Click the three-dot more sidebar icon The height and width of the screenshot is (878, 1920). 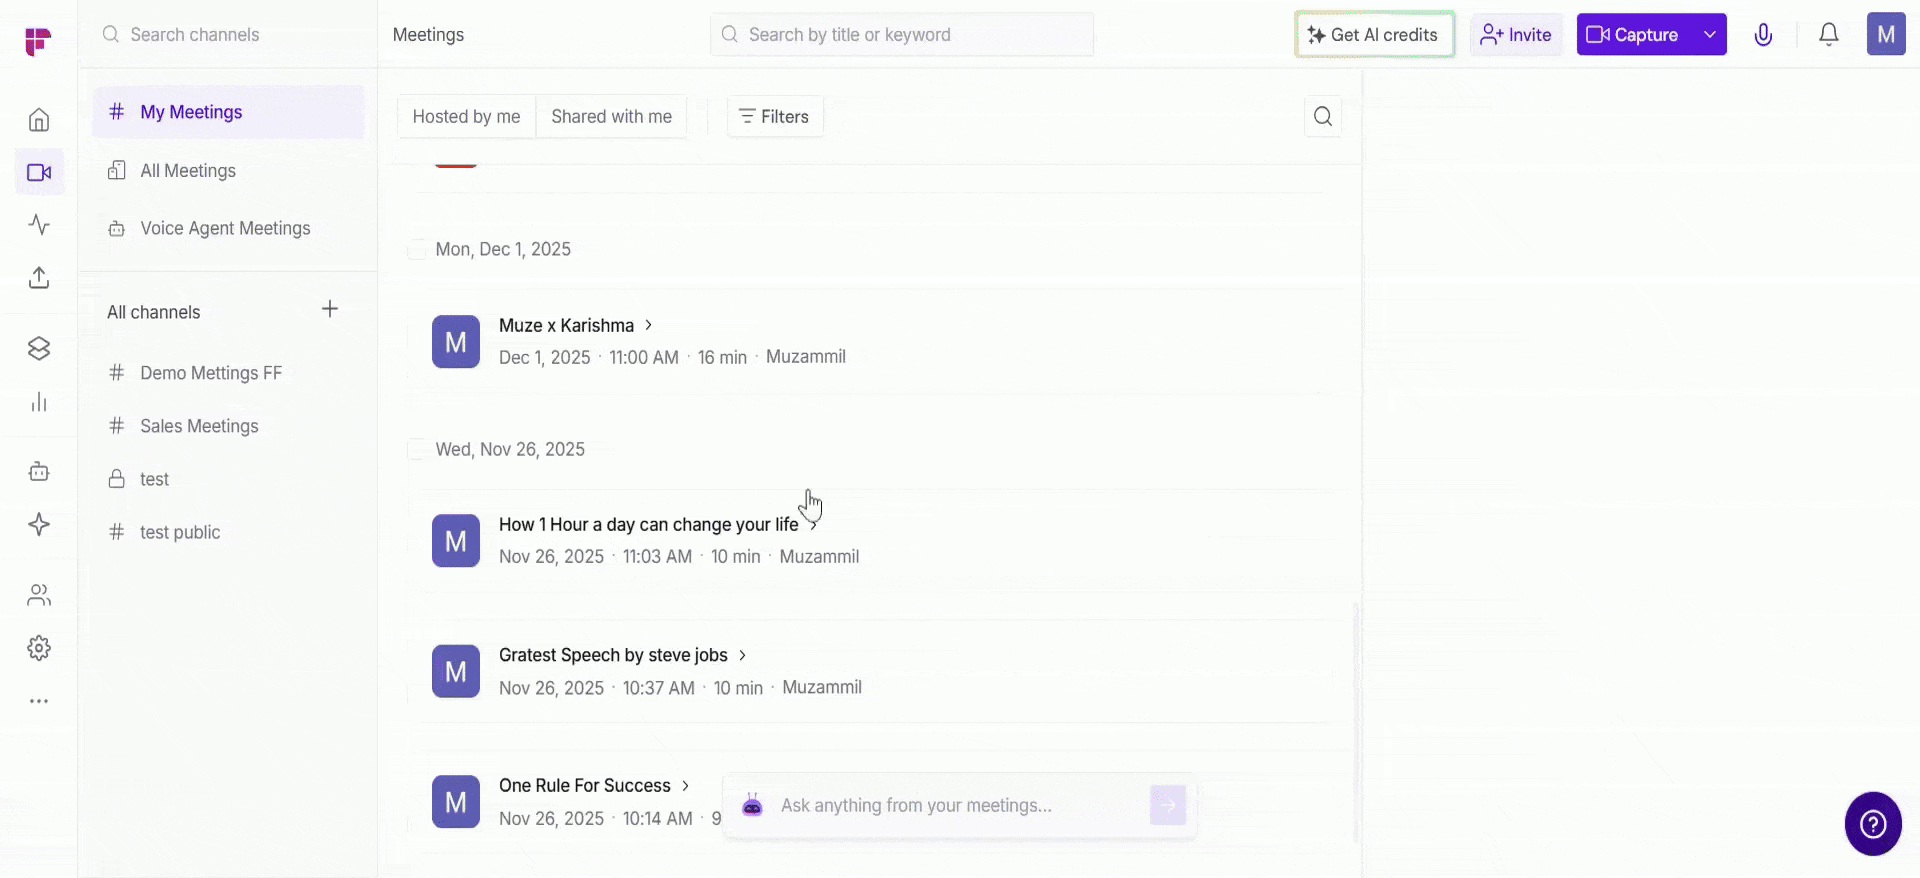39,701
